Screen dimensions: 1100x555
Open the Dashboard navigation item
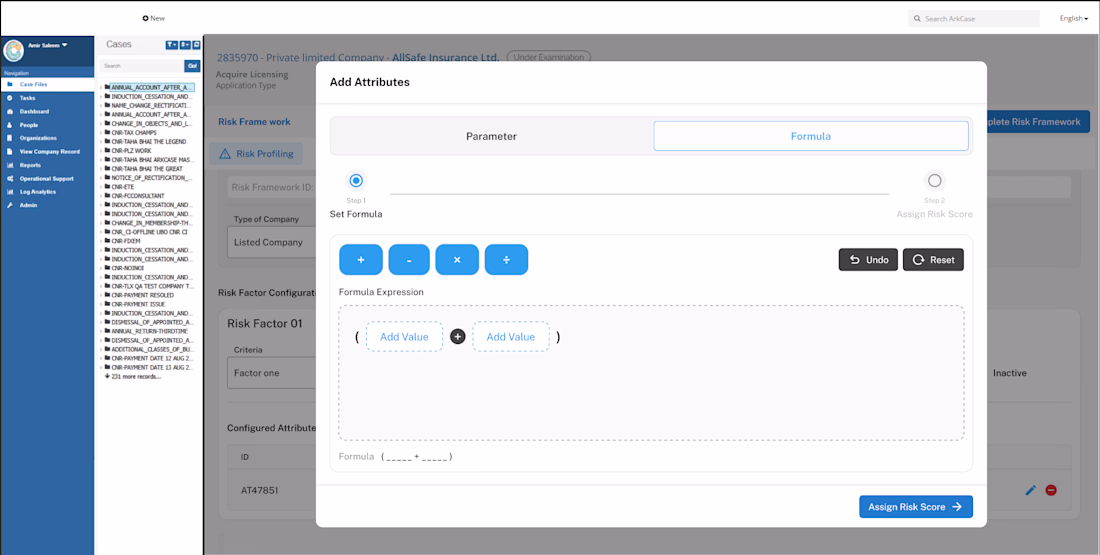point(47,111)
